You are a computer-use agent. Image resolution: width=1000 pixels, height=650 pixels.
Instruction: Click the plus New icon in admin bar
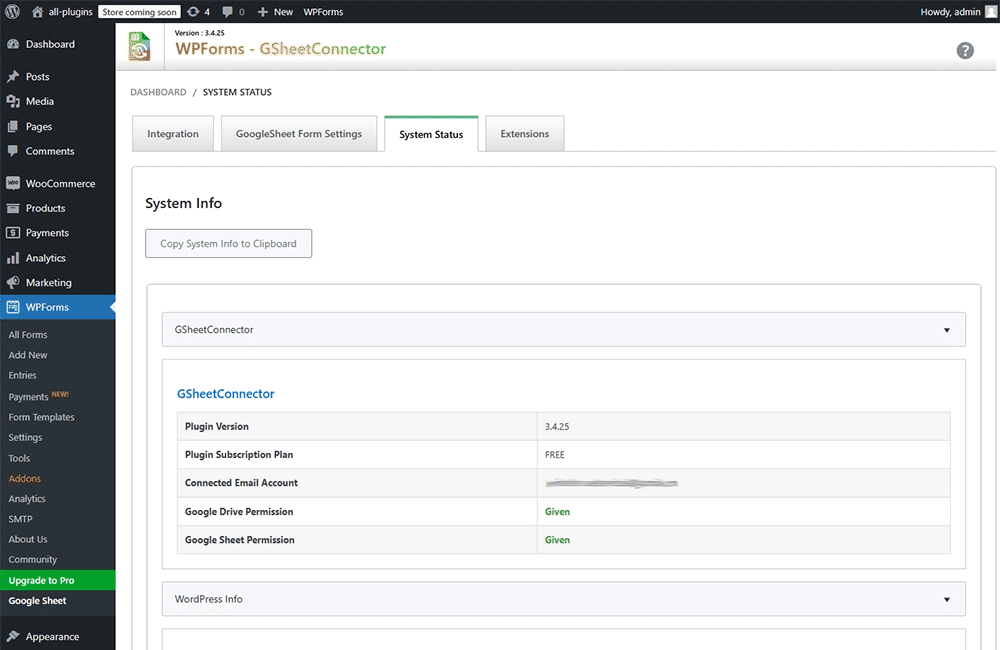pyautogui.click(x=262, y=11)
